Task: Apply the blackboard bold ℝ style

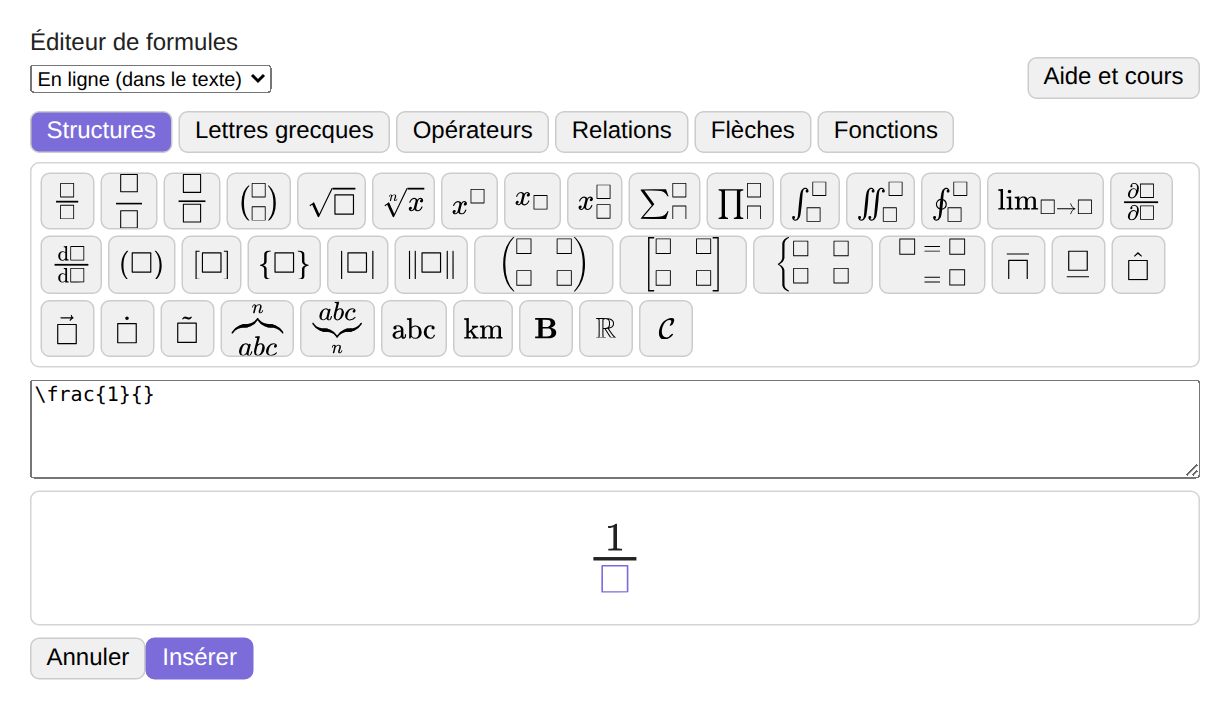Action: [x=606, y=329]
